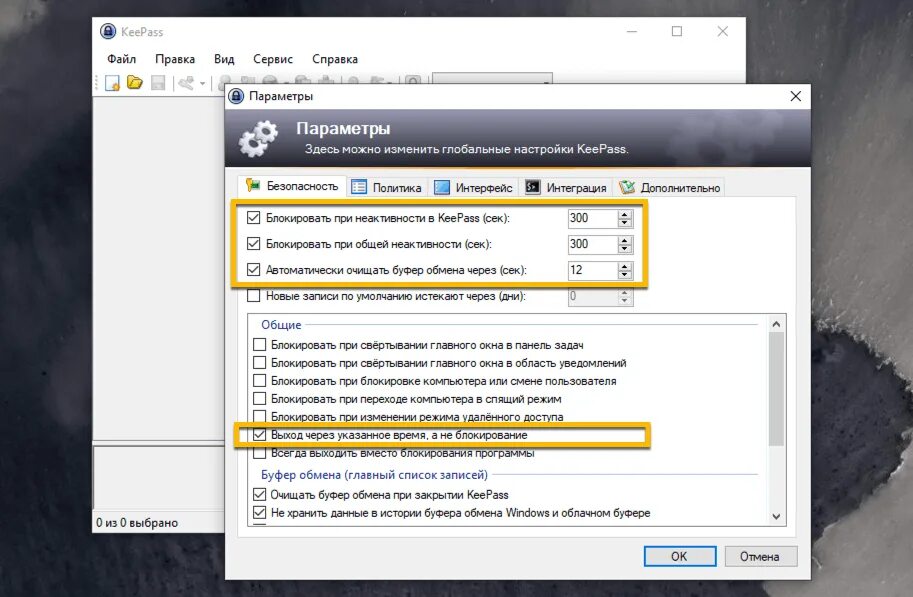Switch to the Интеграция tab
The width and height of the screenshot is (913, 597).
(566, 188)
